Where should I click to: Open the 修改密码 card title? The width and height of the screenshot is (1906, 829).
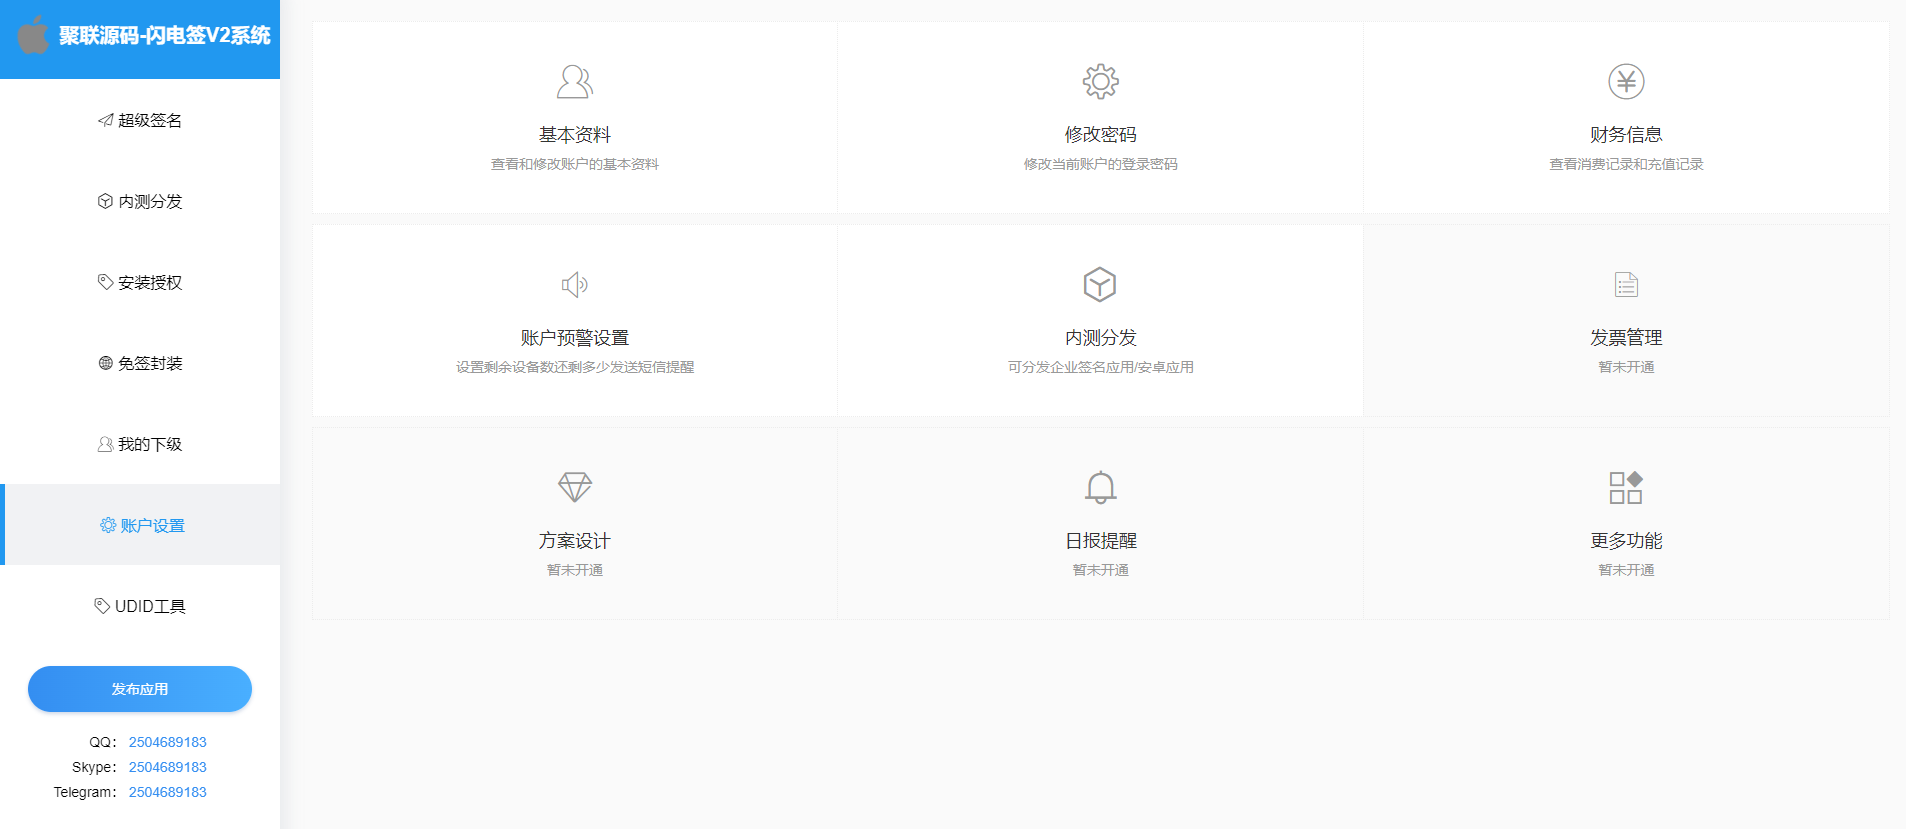1101,135
